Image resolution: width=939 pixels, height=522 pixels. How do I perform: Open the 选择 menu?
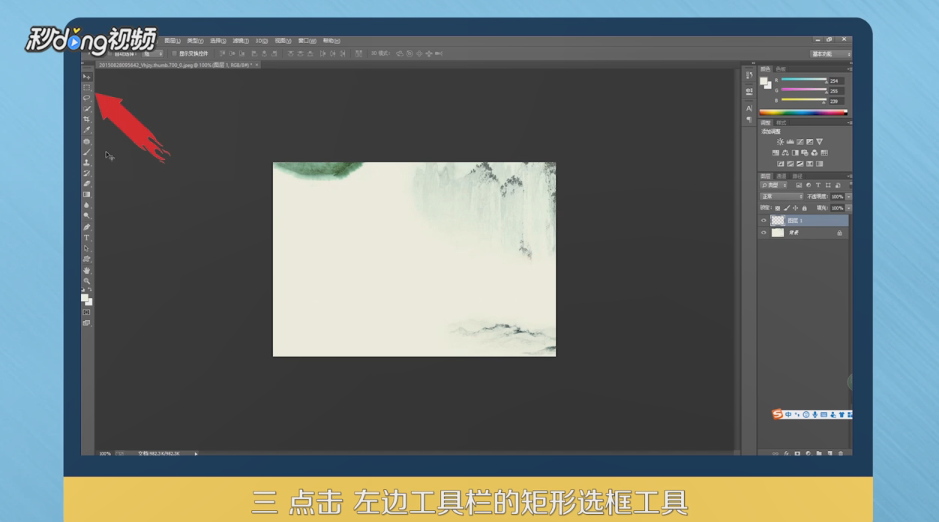[218, 41]
